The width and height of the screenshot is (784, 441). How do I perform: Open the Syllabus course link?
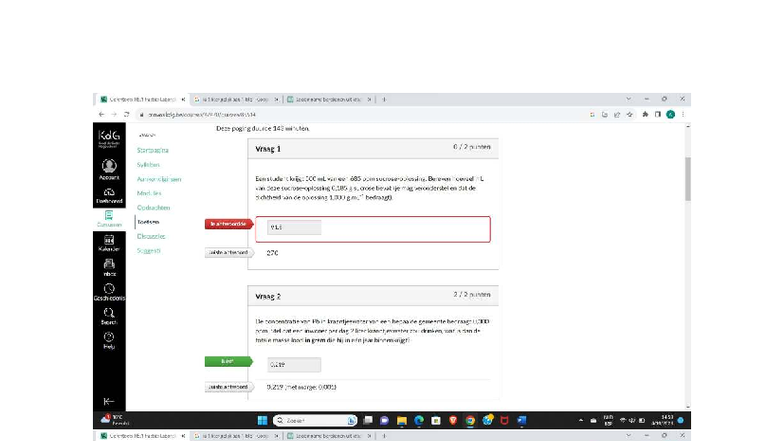pos(149,164)
